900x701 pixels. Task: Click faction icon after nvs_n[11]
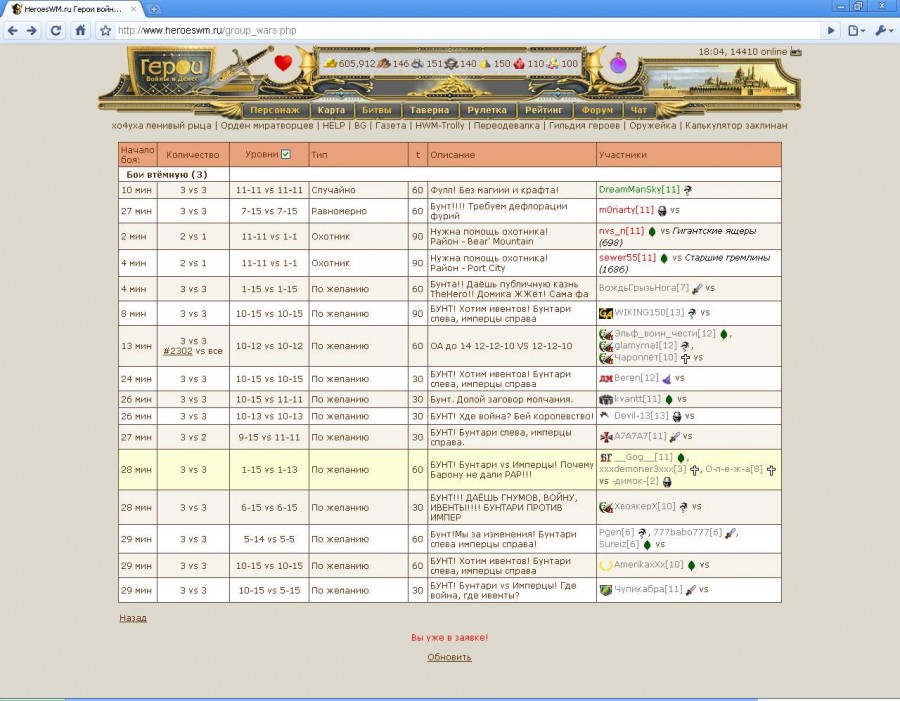652,232
